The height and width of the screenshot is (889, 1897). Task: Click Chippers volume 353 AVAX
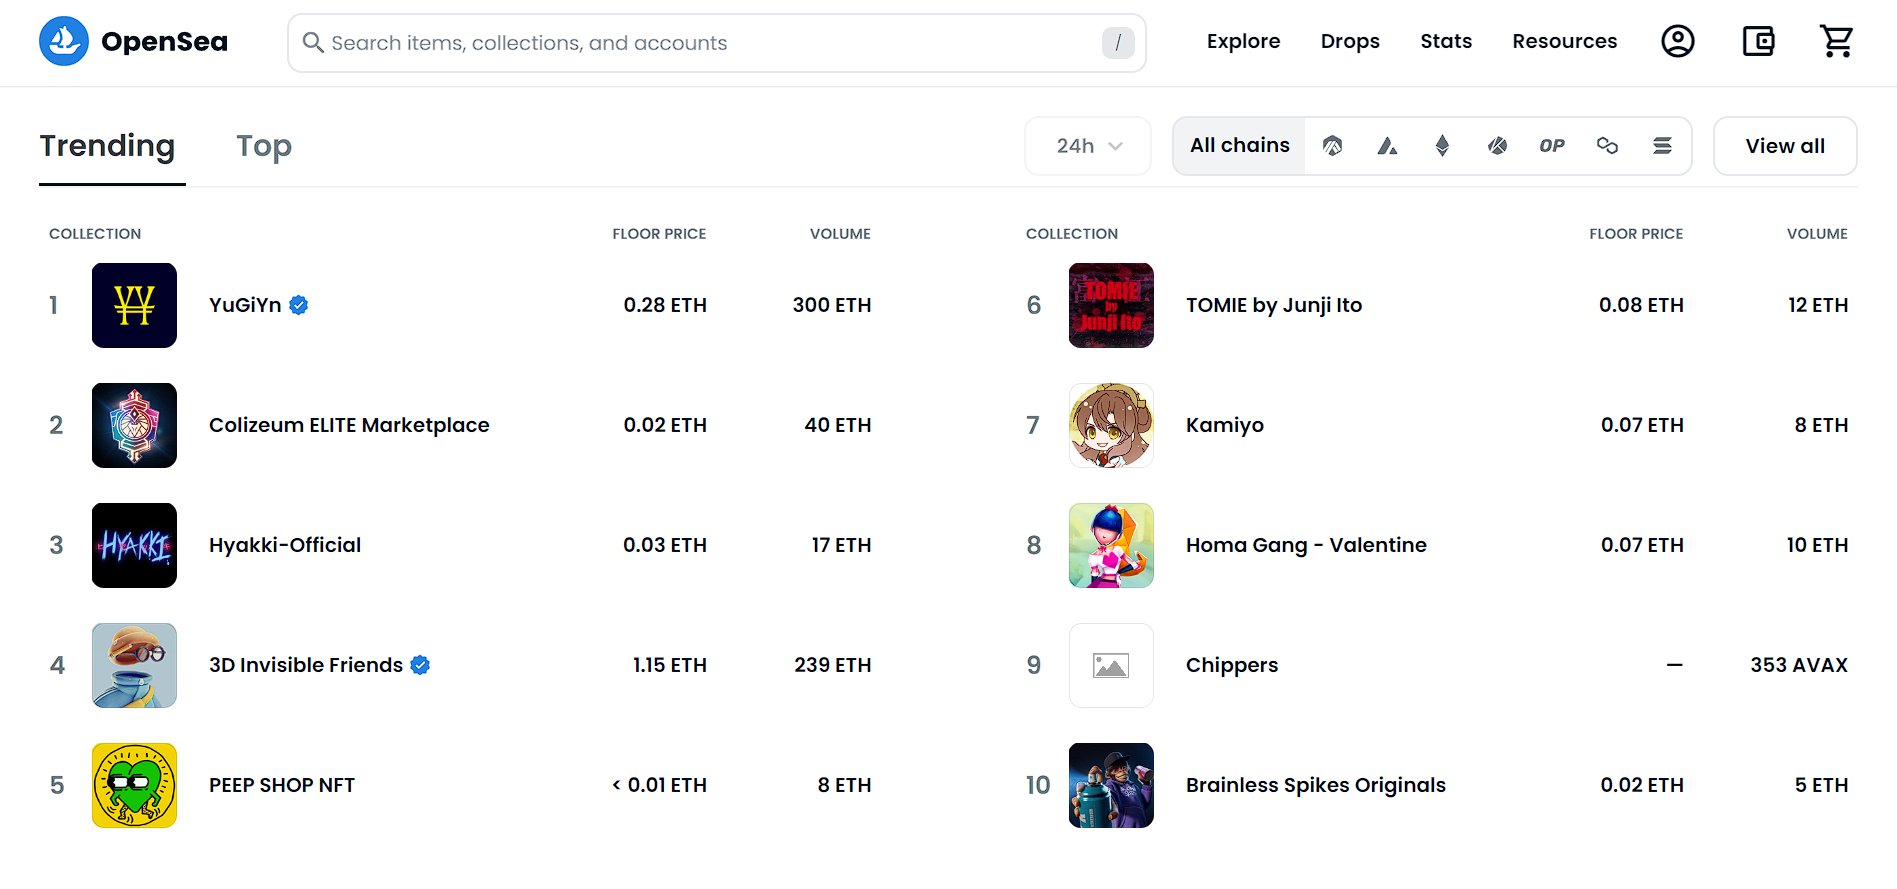tap(1799, 665)
